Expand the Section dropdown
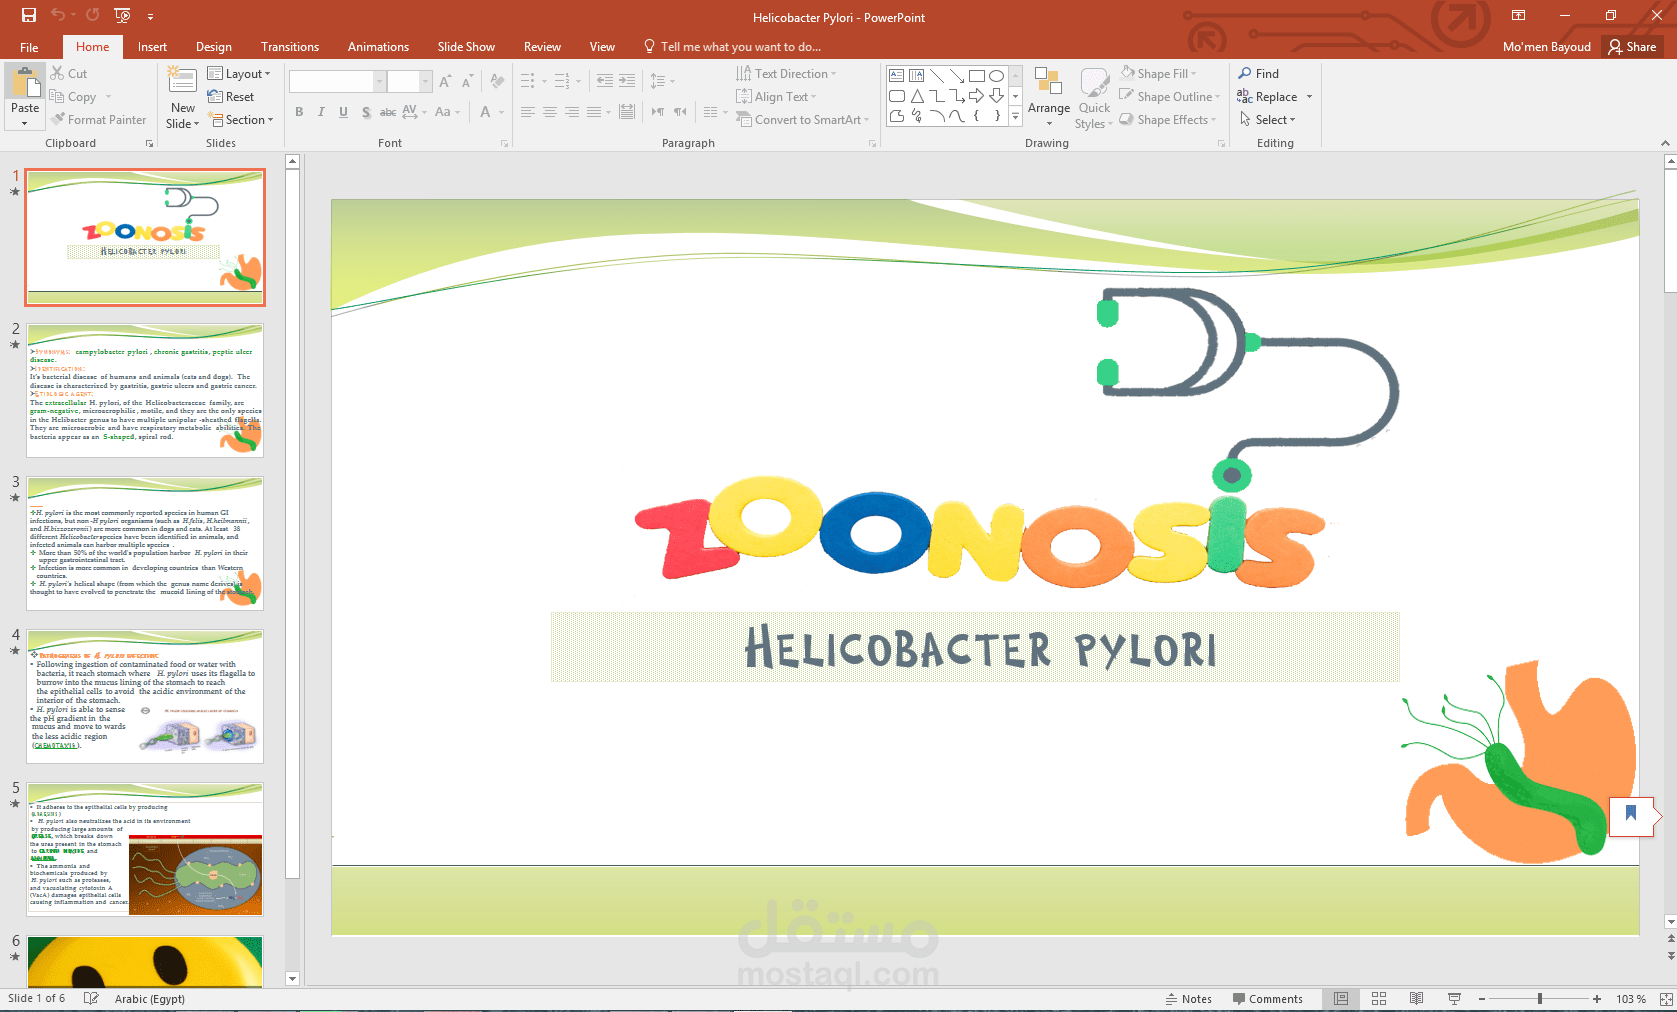Viewport: 1677px width, 1012px height. (x=241, y=120)
